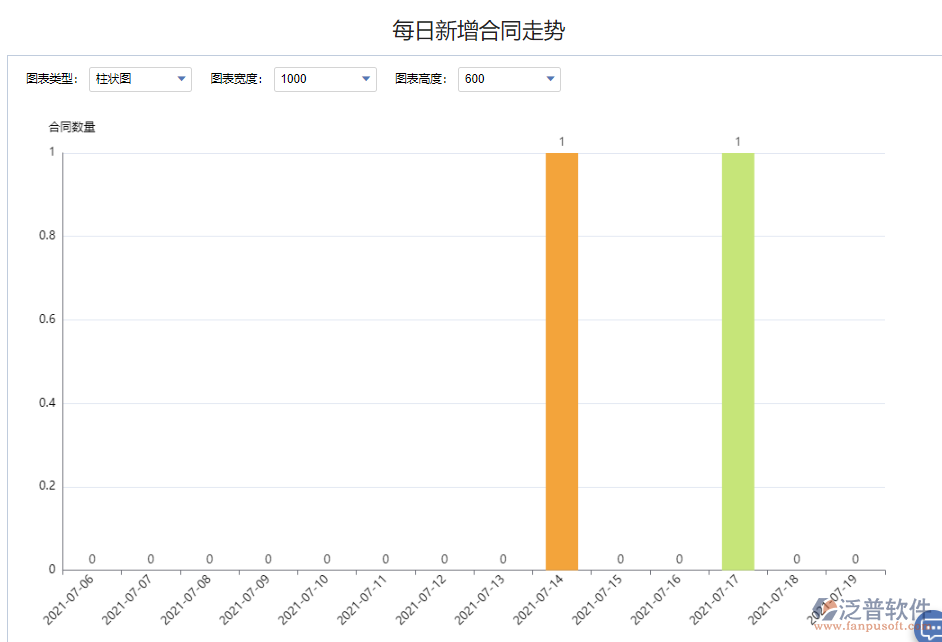Viewport: 942px width, 642px height.
Task: Click the 每日新增合同走势 title
Action: tap(470, 30)
